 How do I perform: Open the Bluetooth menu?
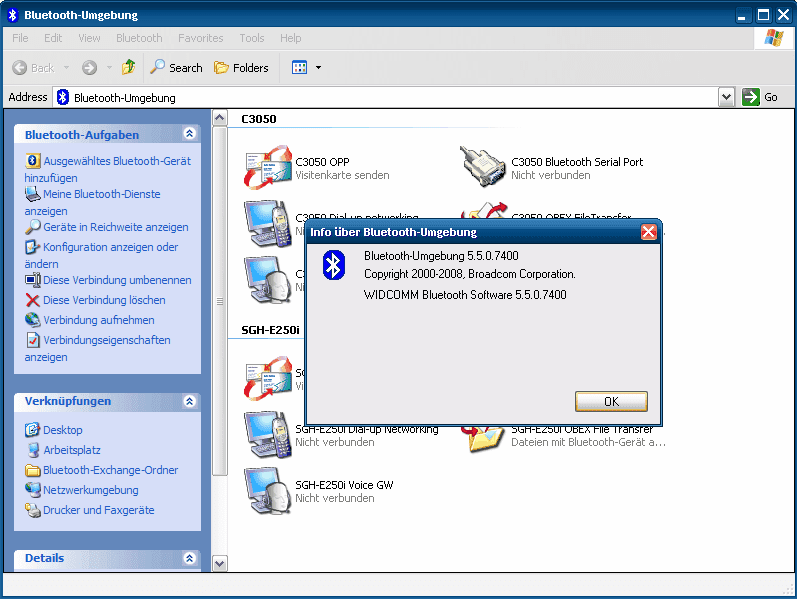[139, 38]
